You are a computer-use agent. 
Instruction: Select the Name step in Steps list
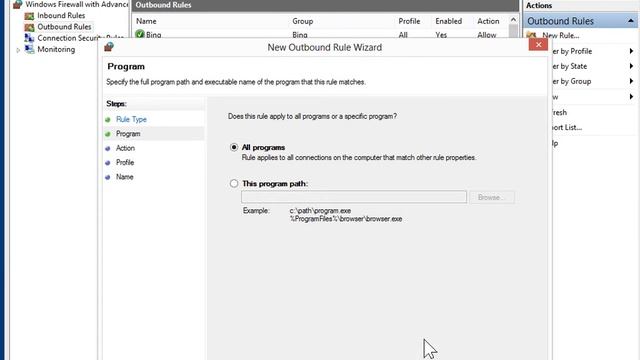124,177
